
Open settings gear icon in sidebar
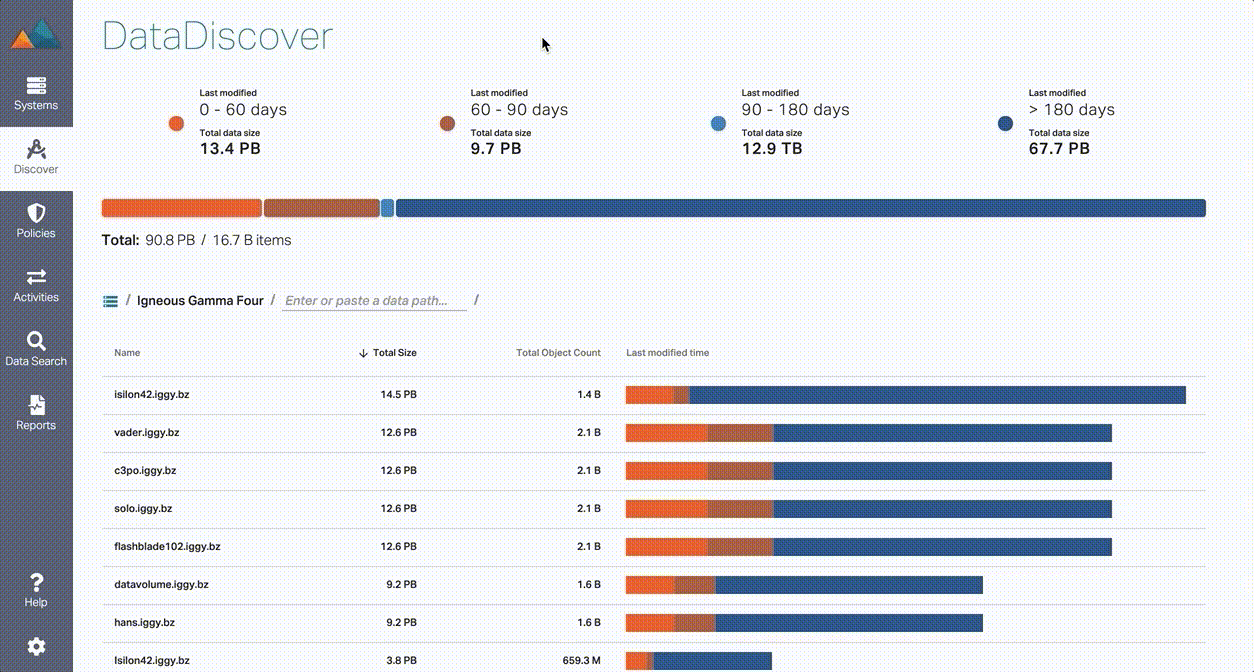point(36,647)
